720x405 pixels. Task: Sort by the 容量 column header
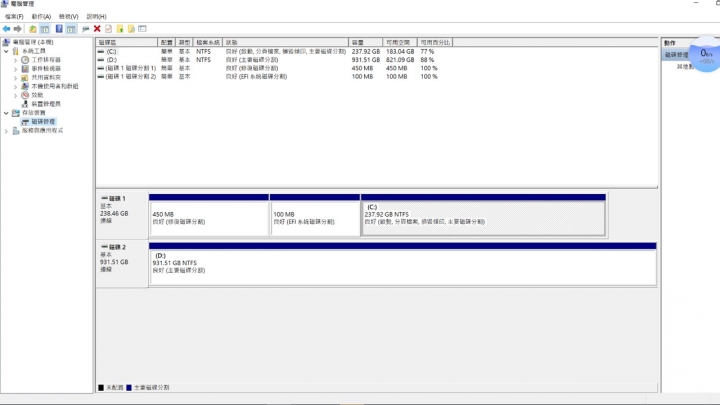click(366, 42)
